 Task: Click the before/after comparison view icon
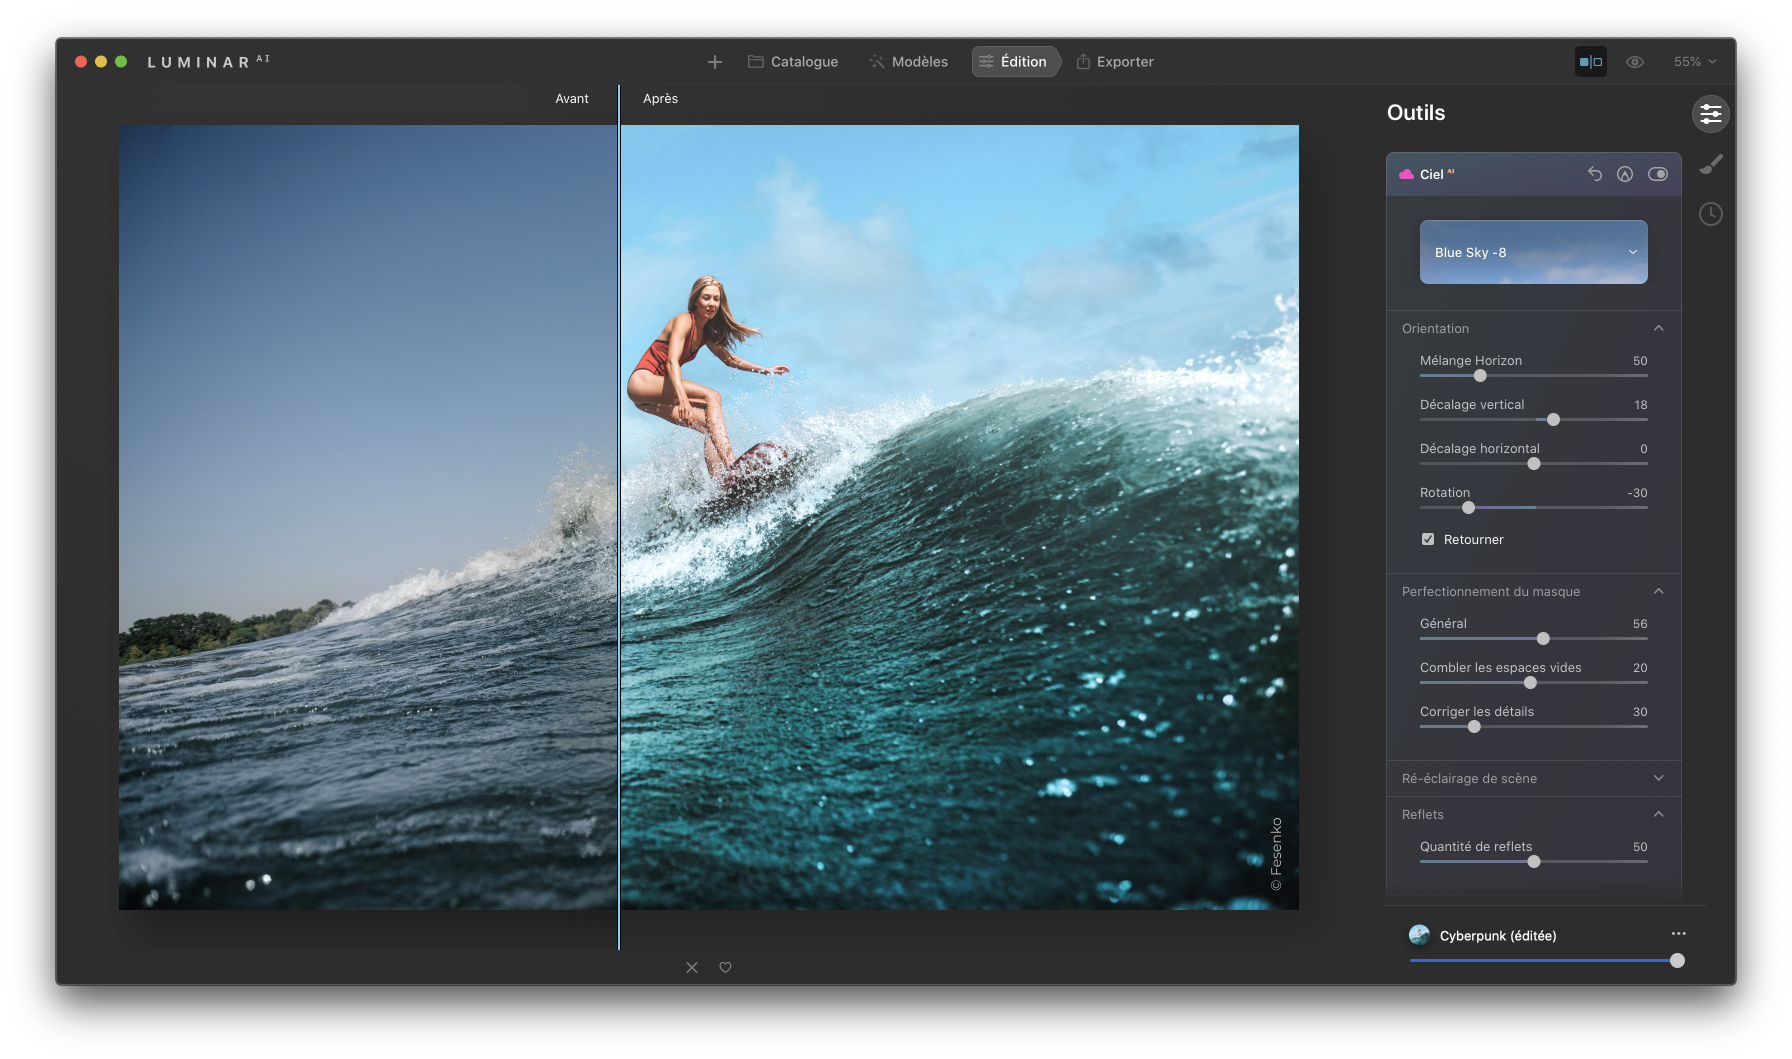click(1590, 61)
